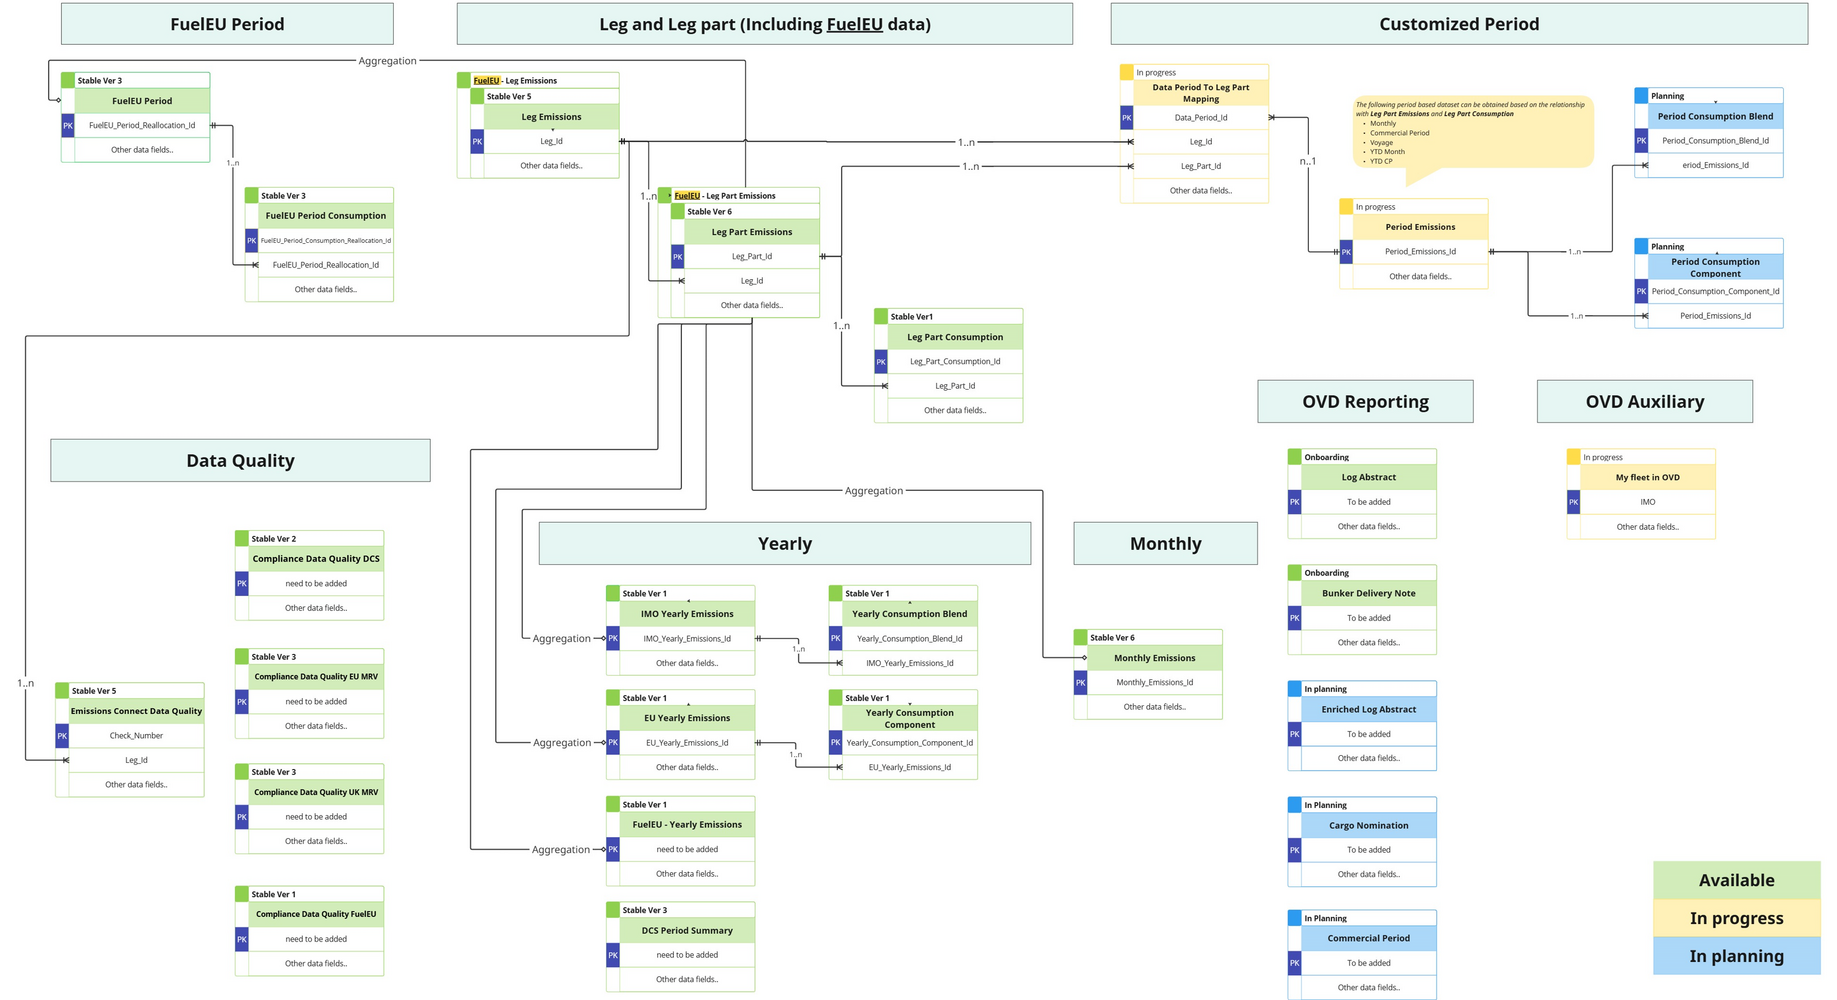Select the DCS Period Summary entity title

[687, 930]
